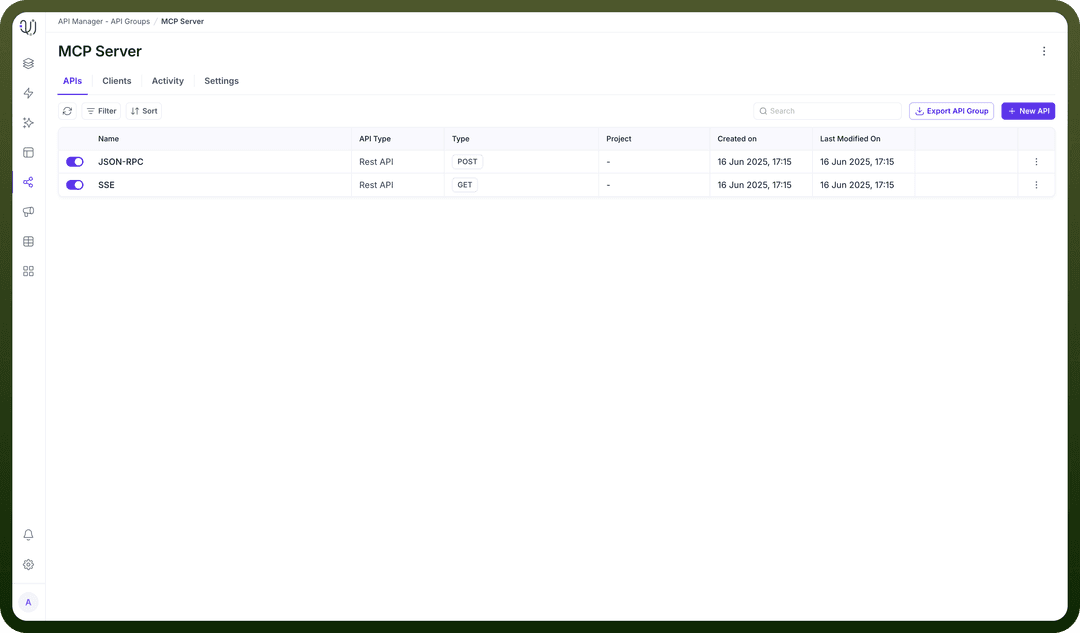Open the lightning bolt sidebar icon
Image resolution: width=1080 pixels, height=633 pixels.
(28, 93)
